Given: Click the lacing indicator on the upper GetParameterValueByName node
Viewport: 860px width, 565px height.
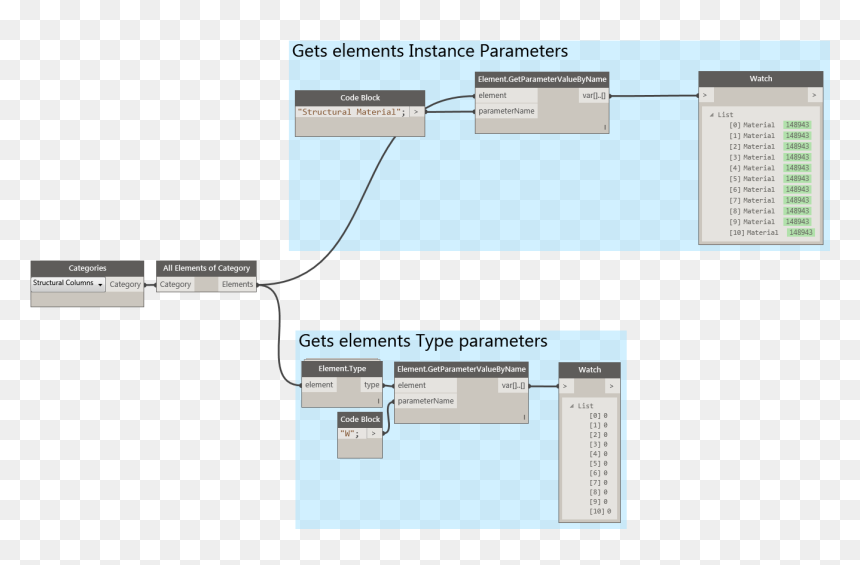Looking at the screenshot, I should [x=605, y=127].
